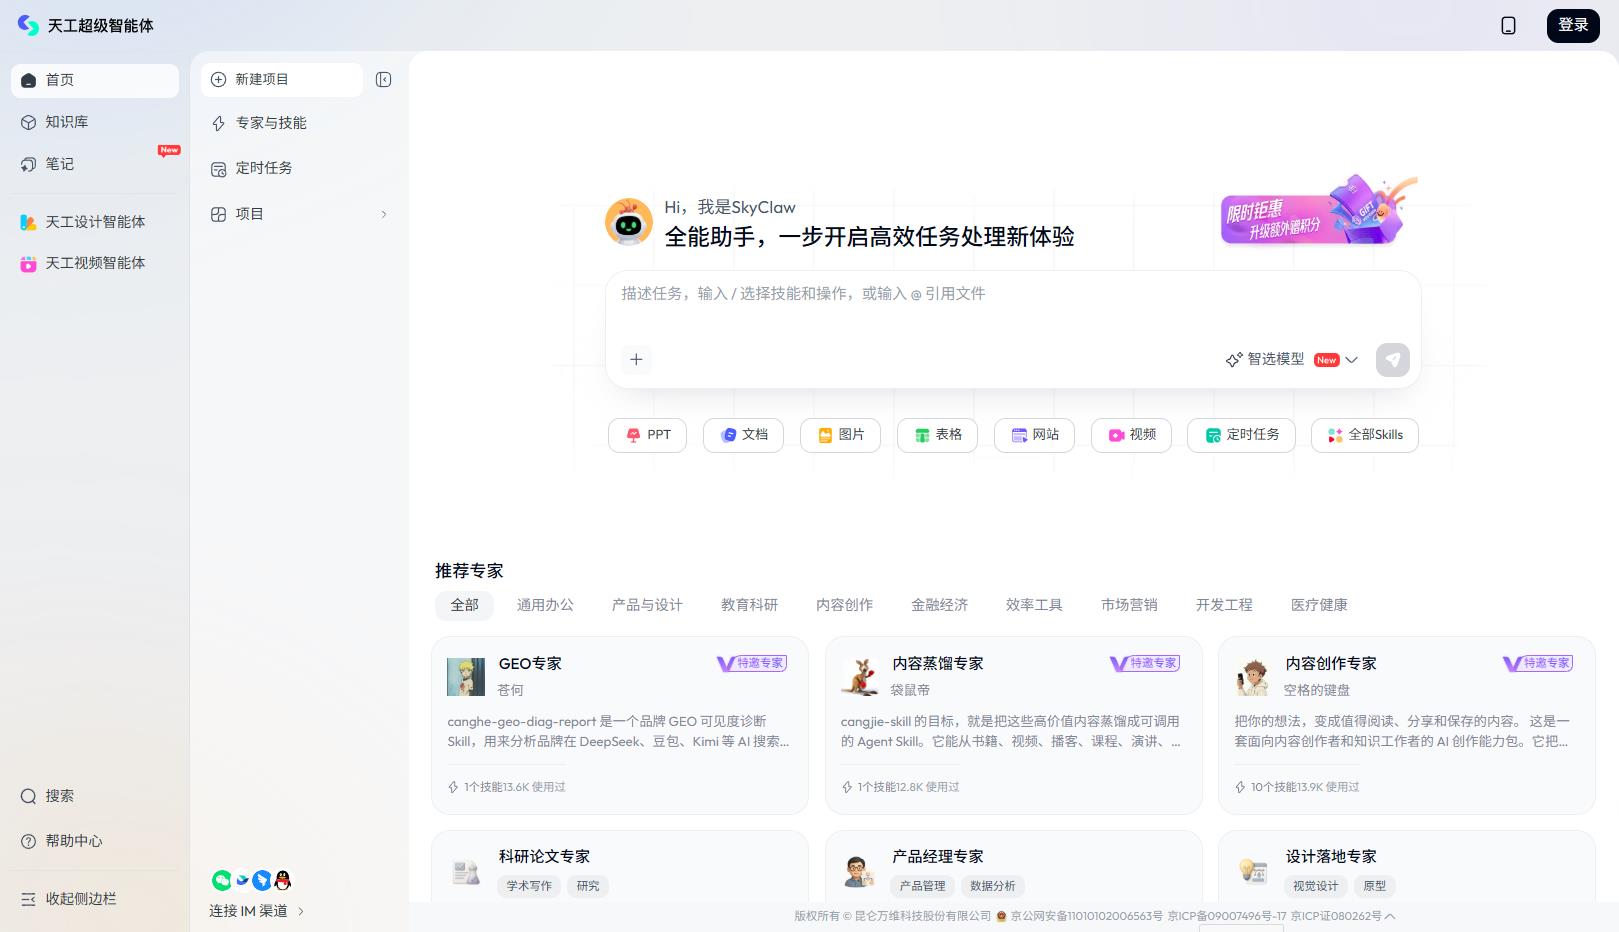This screenshot has width=1619, height=932.
Task: Click 连接 IM 渠道 link
Action: (256, 911)
